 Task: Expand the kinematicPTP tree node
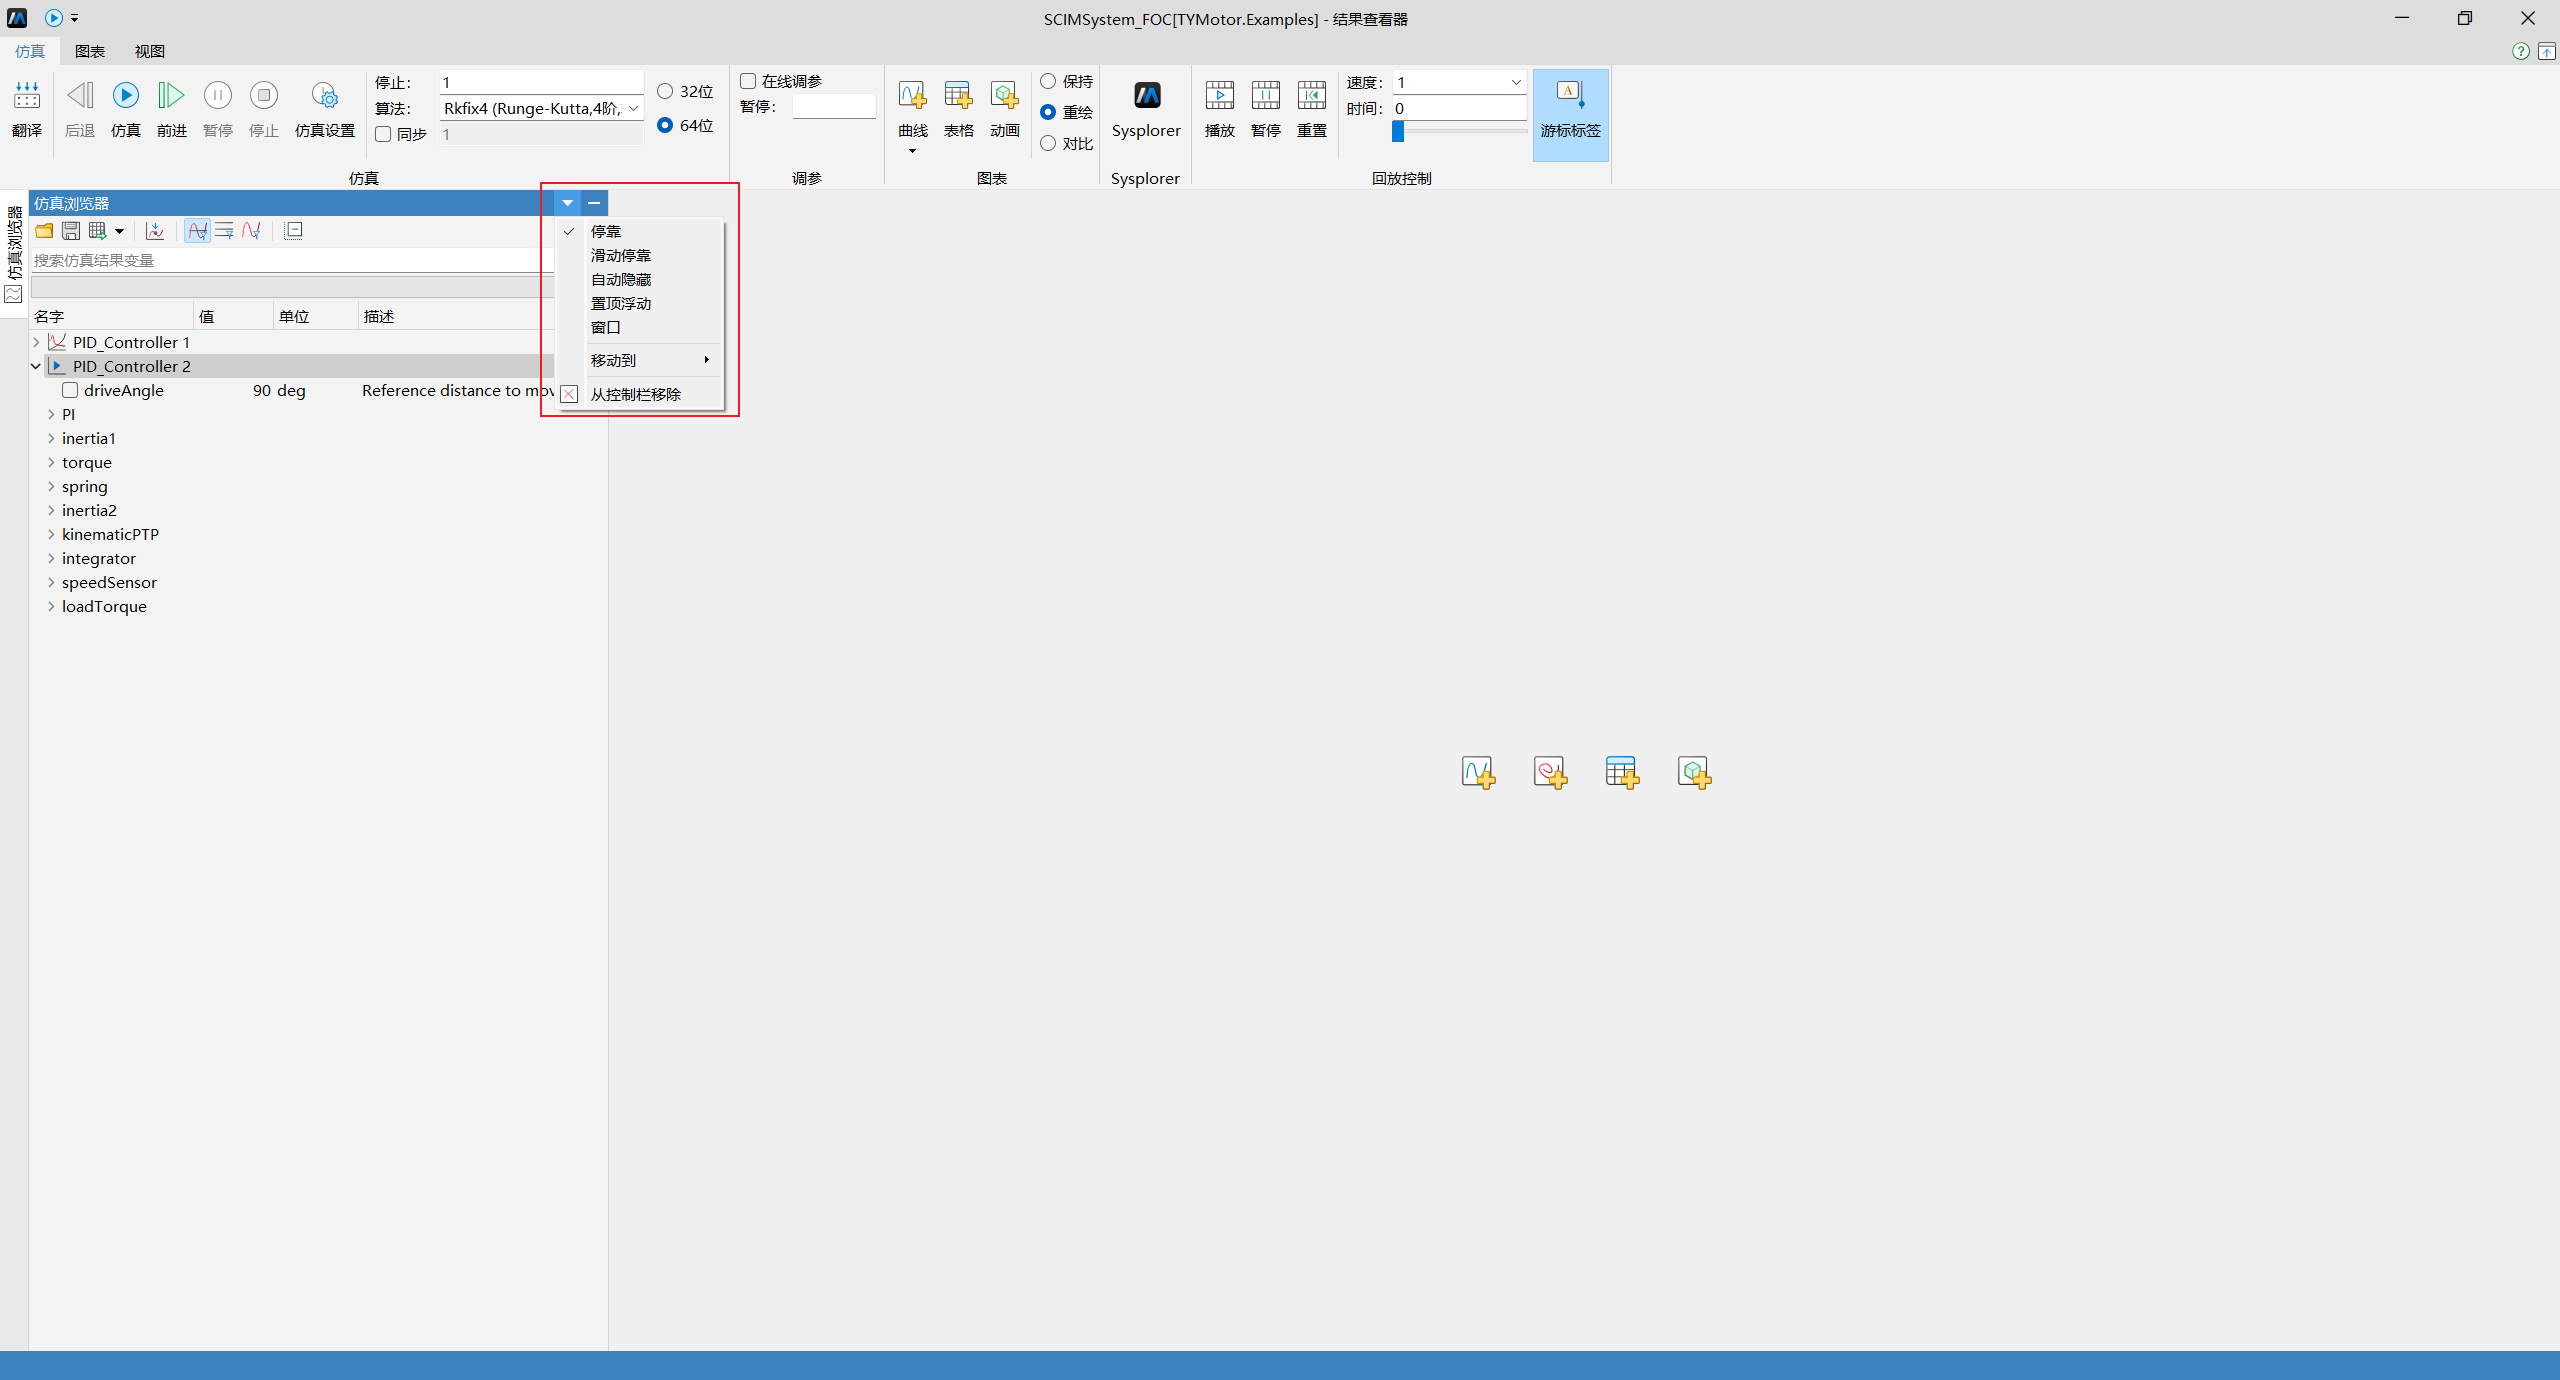point(51,534)
